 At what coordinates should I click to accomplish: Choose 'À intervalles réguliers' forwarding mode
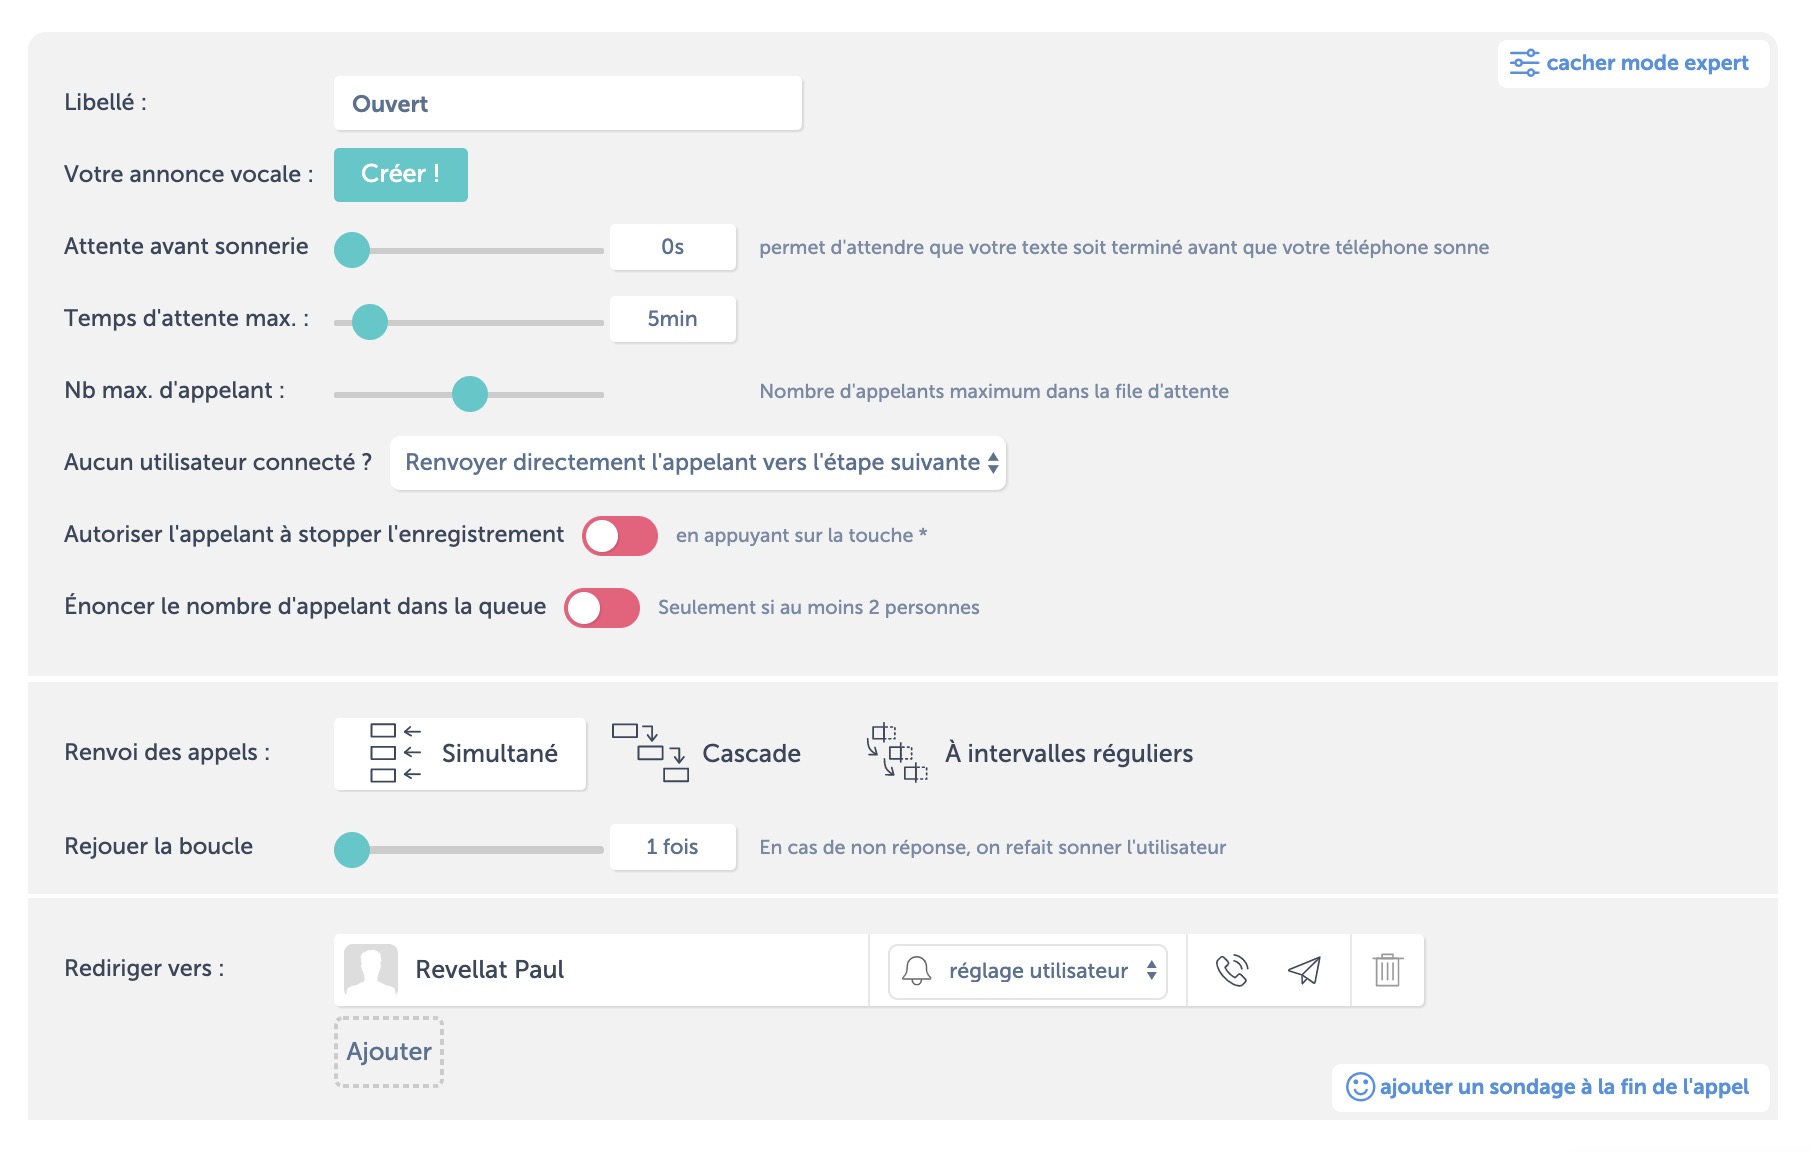click(x=1029, y=753)
